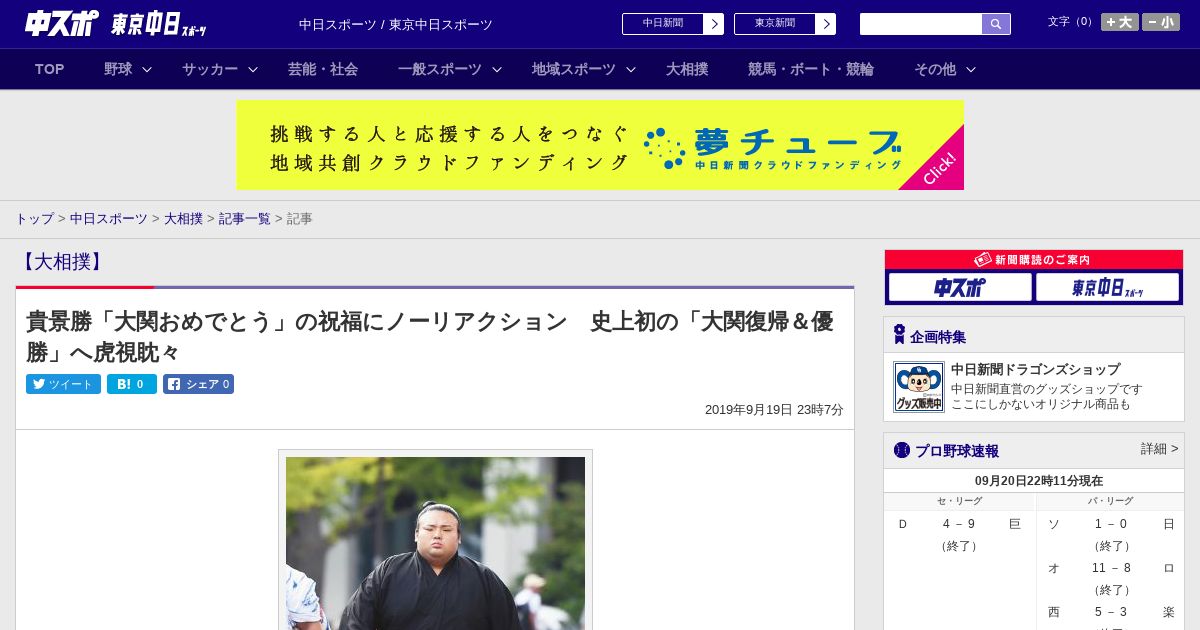Open 東京新聞 link arrow in header
The height and width of the screenshot is (630, 1200).
(825, 24)
